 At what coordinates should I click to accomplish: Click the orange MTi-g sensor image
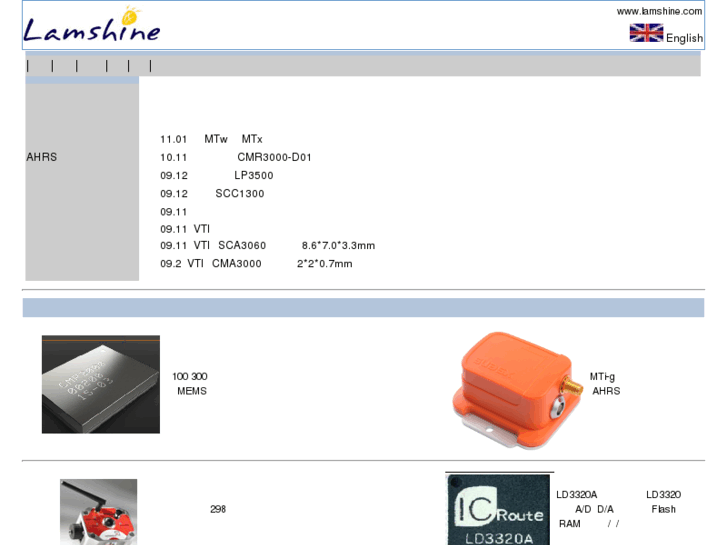pos(518,390)
